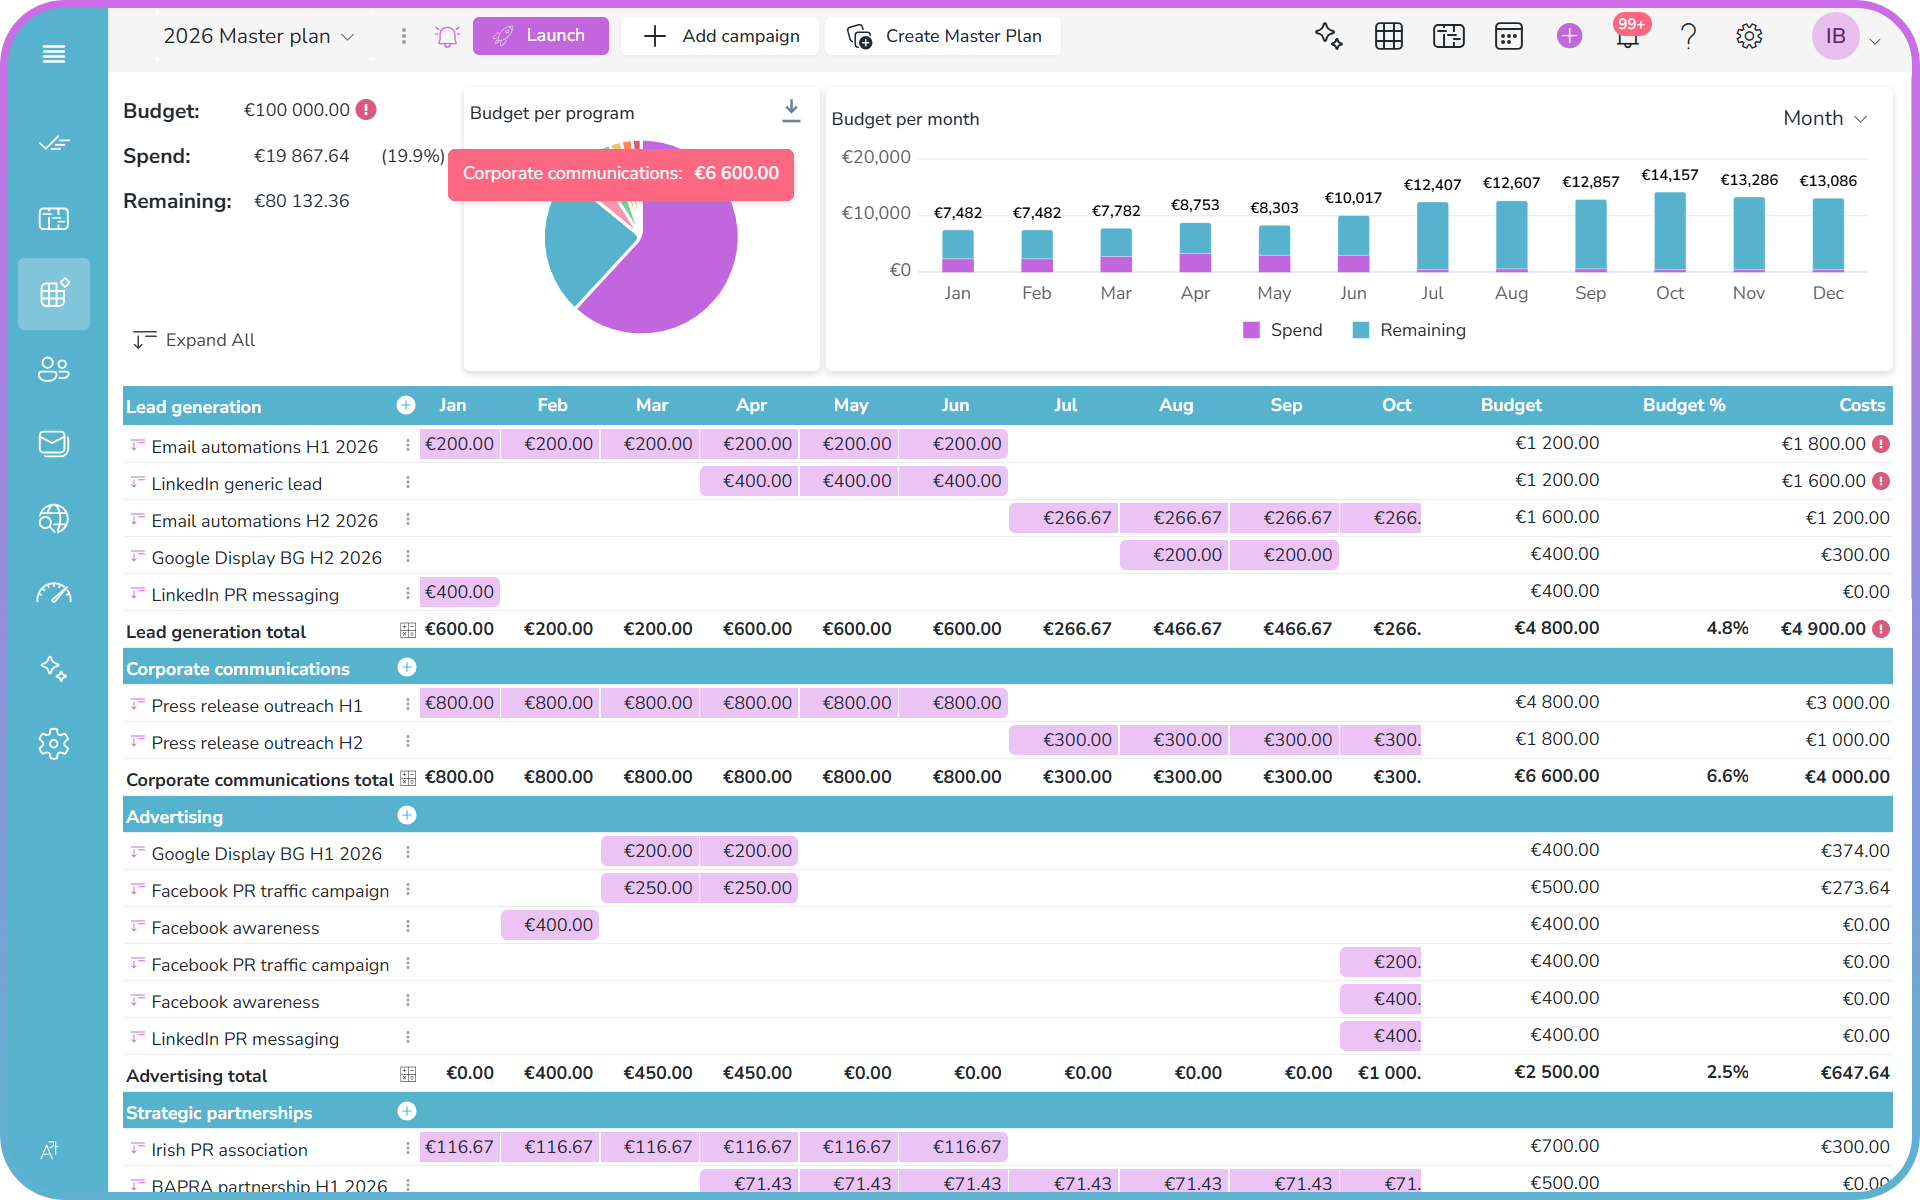Click the Budget % column header

1684,405
